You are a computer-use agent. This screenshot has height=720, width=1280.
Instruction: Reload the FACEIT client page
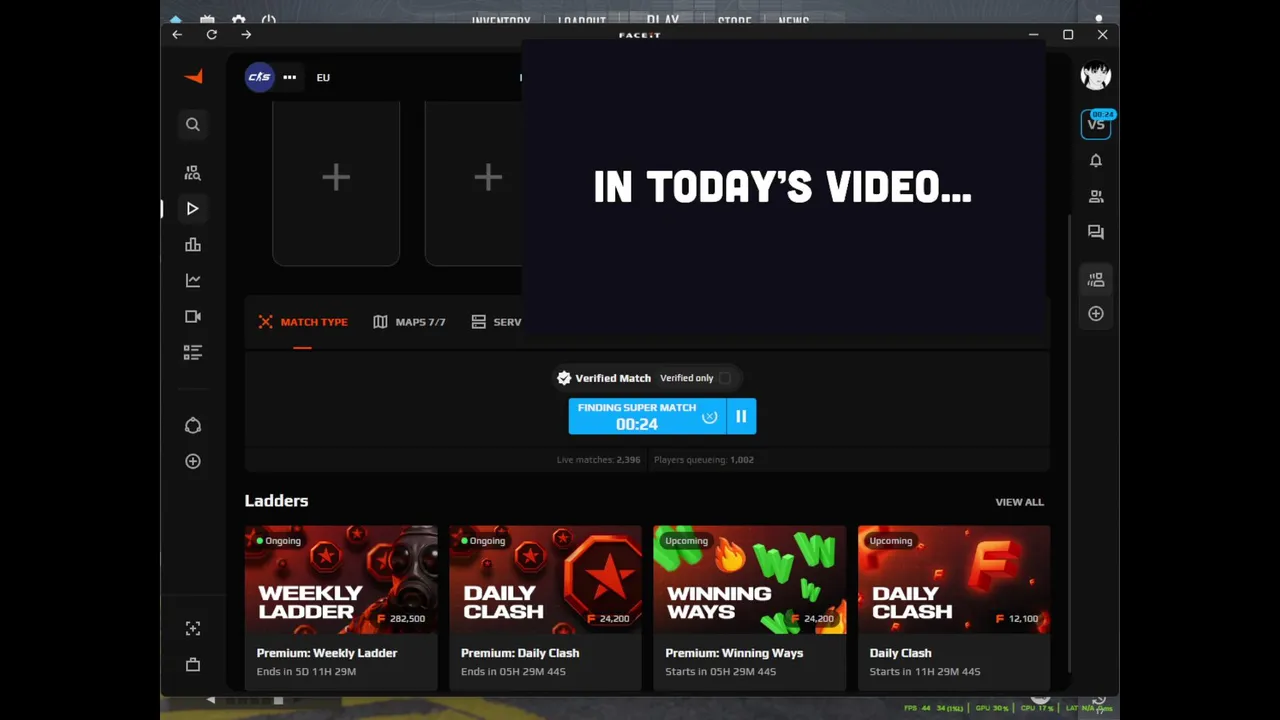[x=212, y=34]
